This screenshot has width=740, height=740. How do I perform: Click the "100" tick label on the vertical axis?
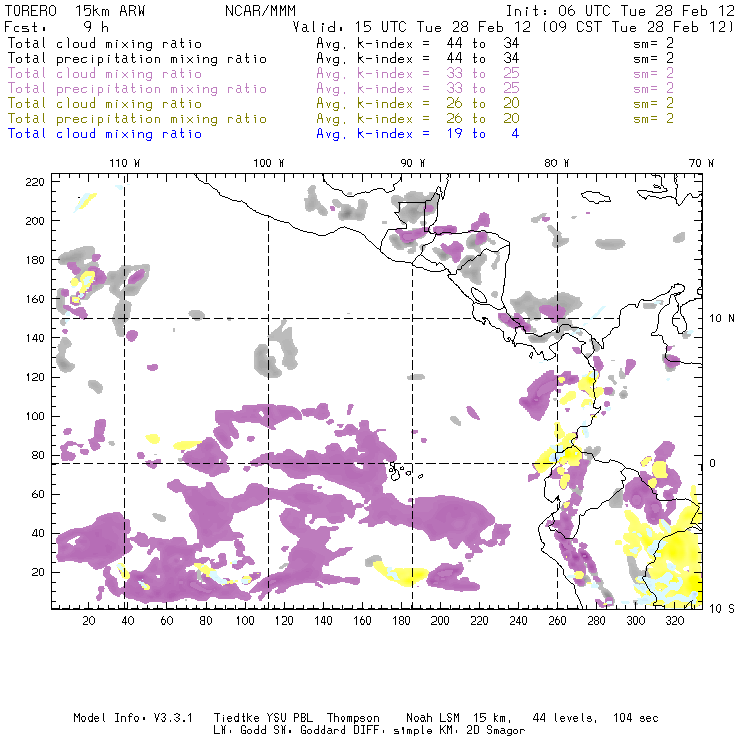click(x=35, y=416)
